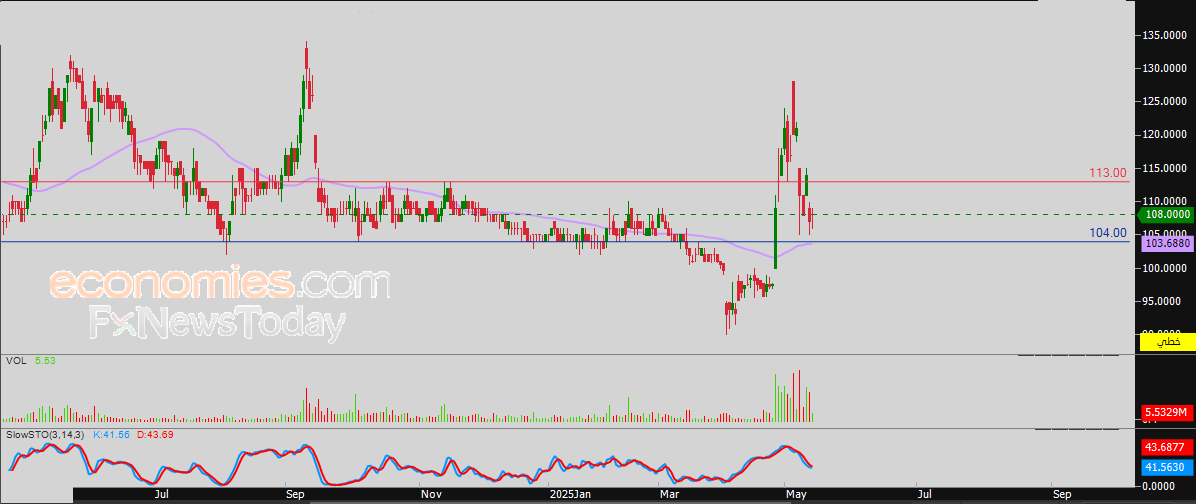The width and height of the screenshot is (1196, 504).
Task: Click the economies.com watermark
Action: click(219, 284)
